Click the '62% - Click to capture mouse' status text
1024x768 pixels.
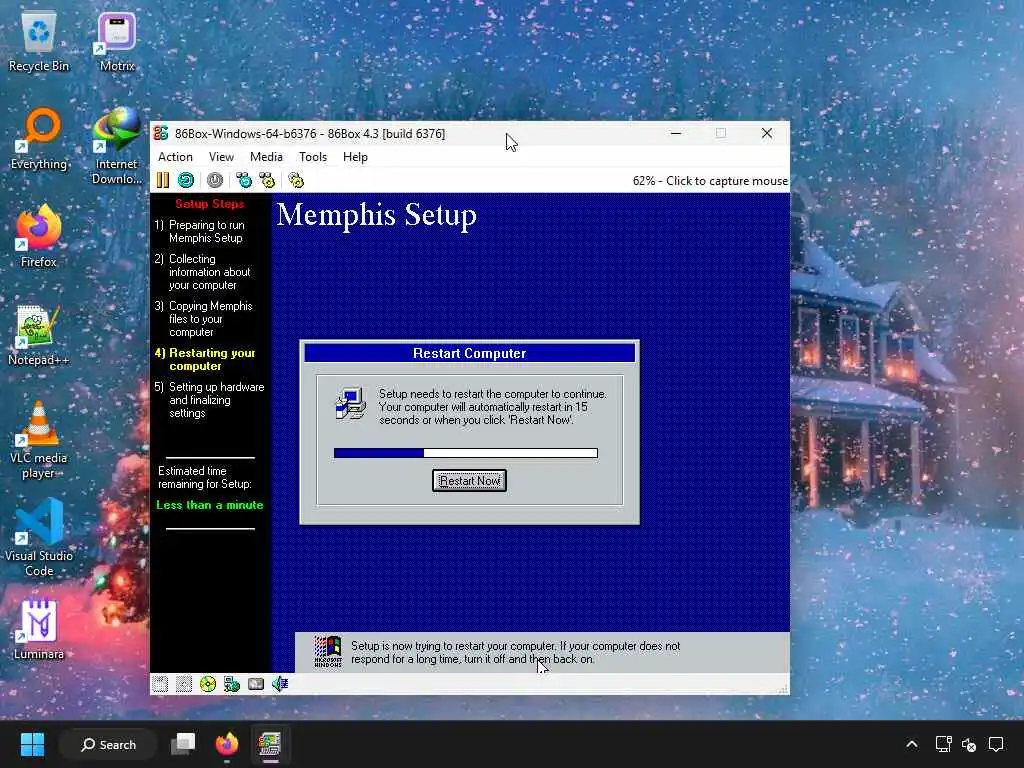(x=710, y=181)
